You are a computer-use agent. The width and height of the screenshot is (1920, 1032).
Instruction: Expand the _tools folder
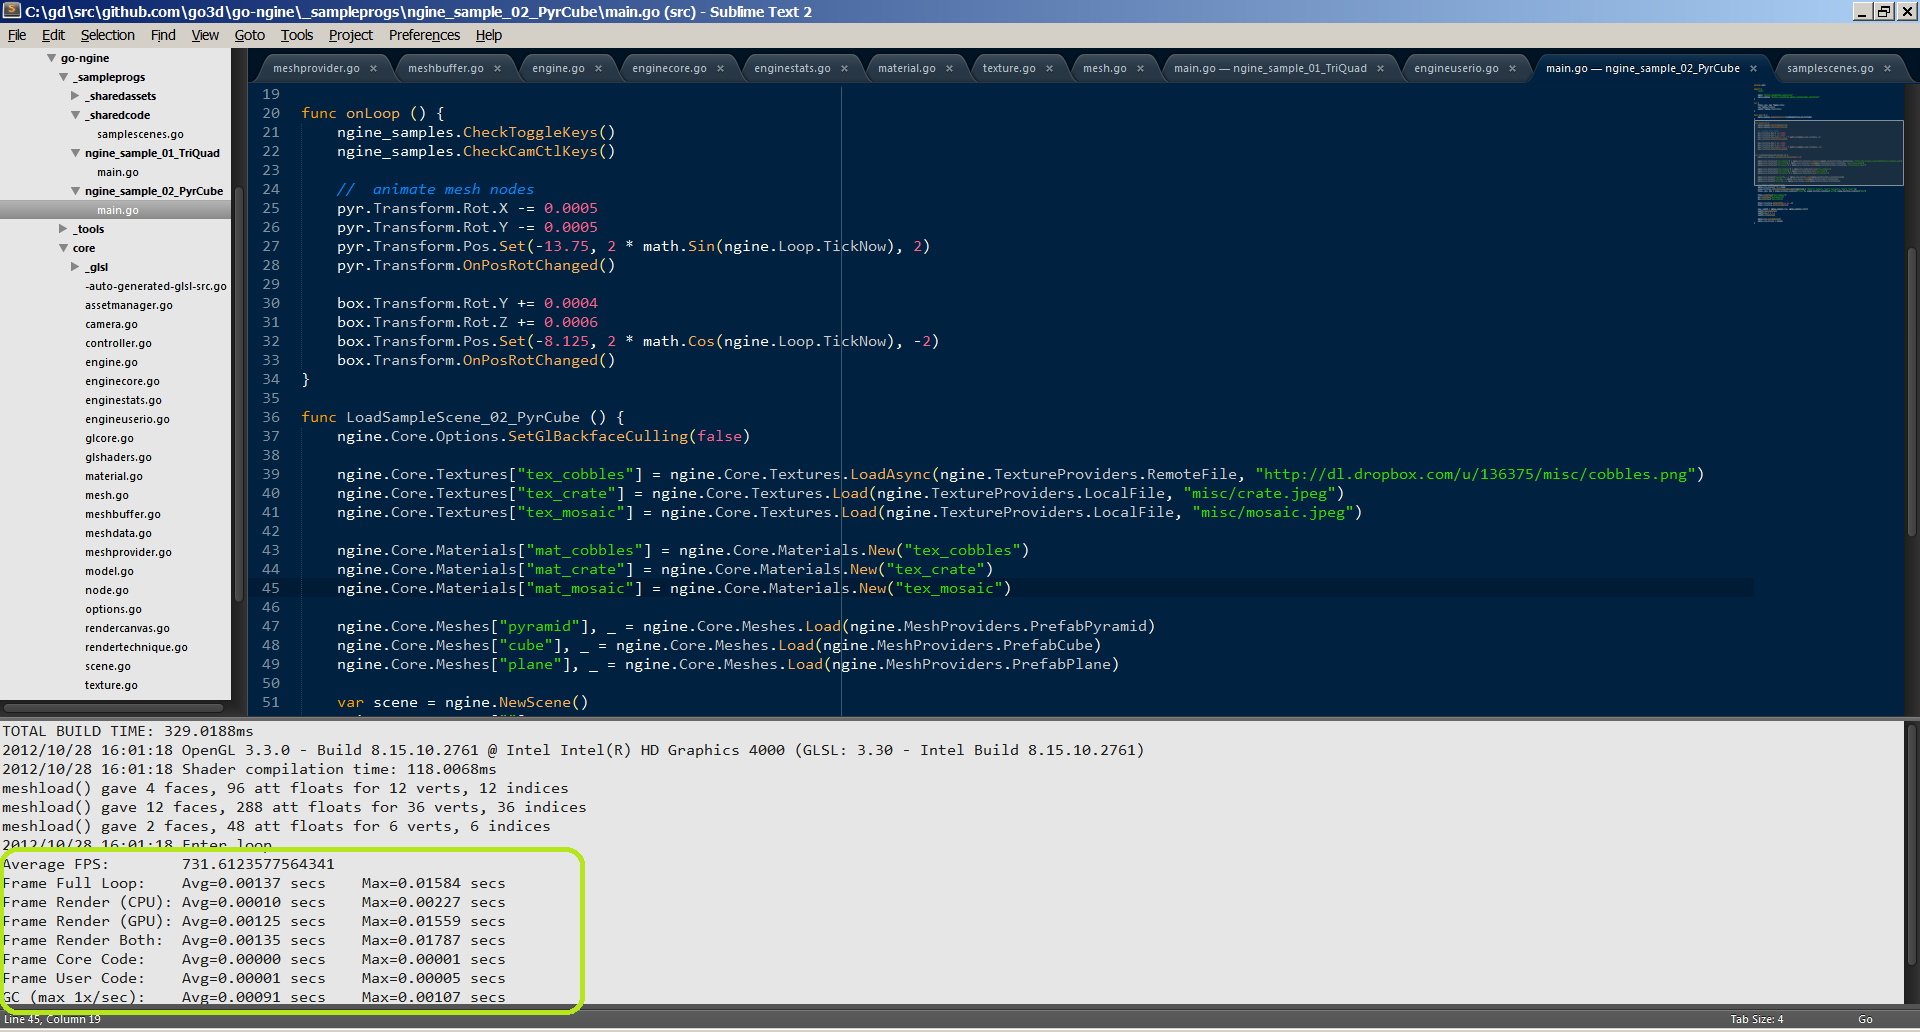63,229
